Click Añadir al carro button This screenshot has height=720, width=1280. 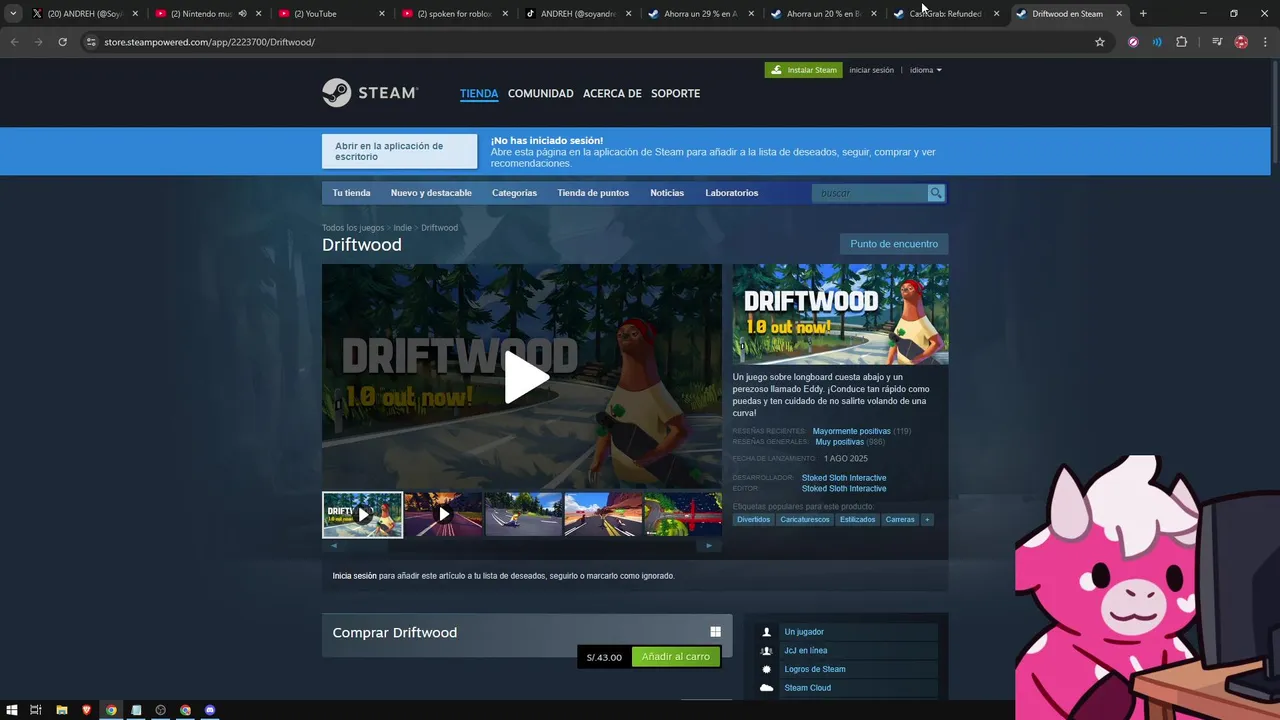(675, 657)
